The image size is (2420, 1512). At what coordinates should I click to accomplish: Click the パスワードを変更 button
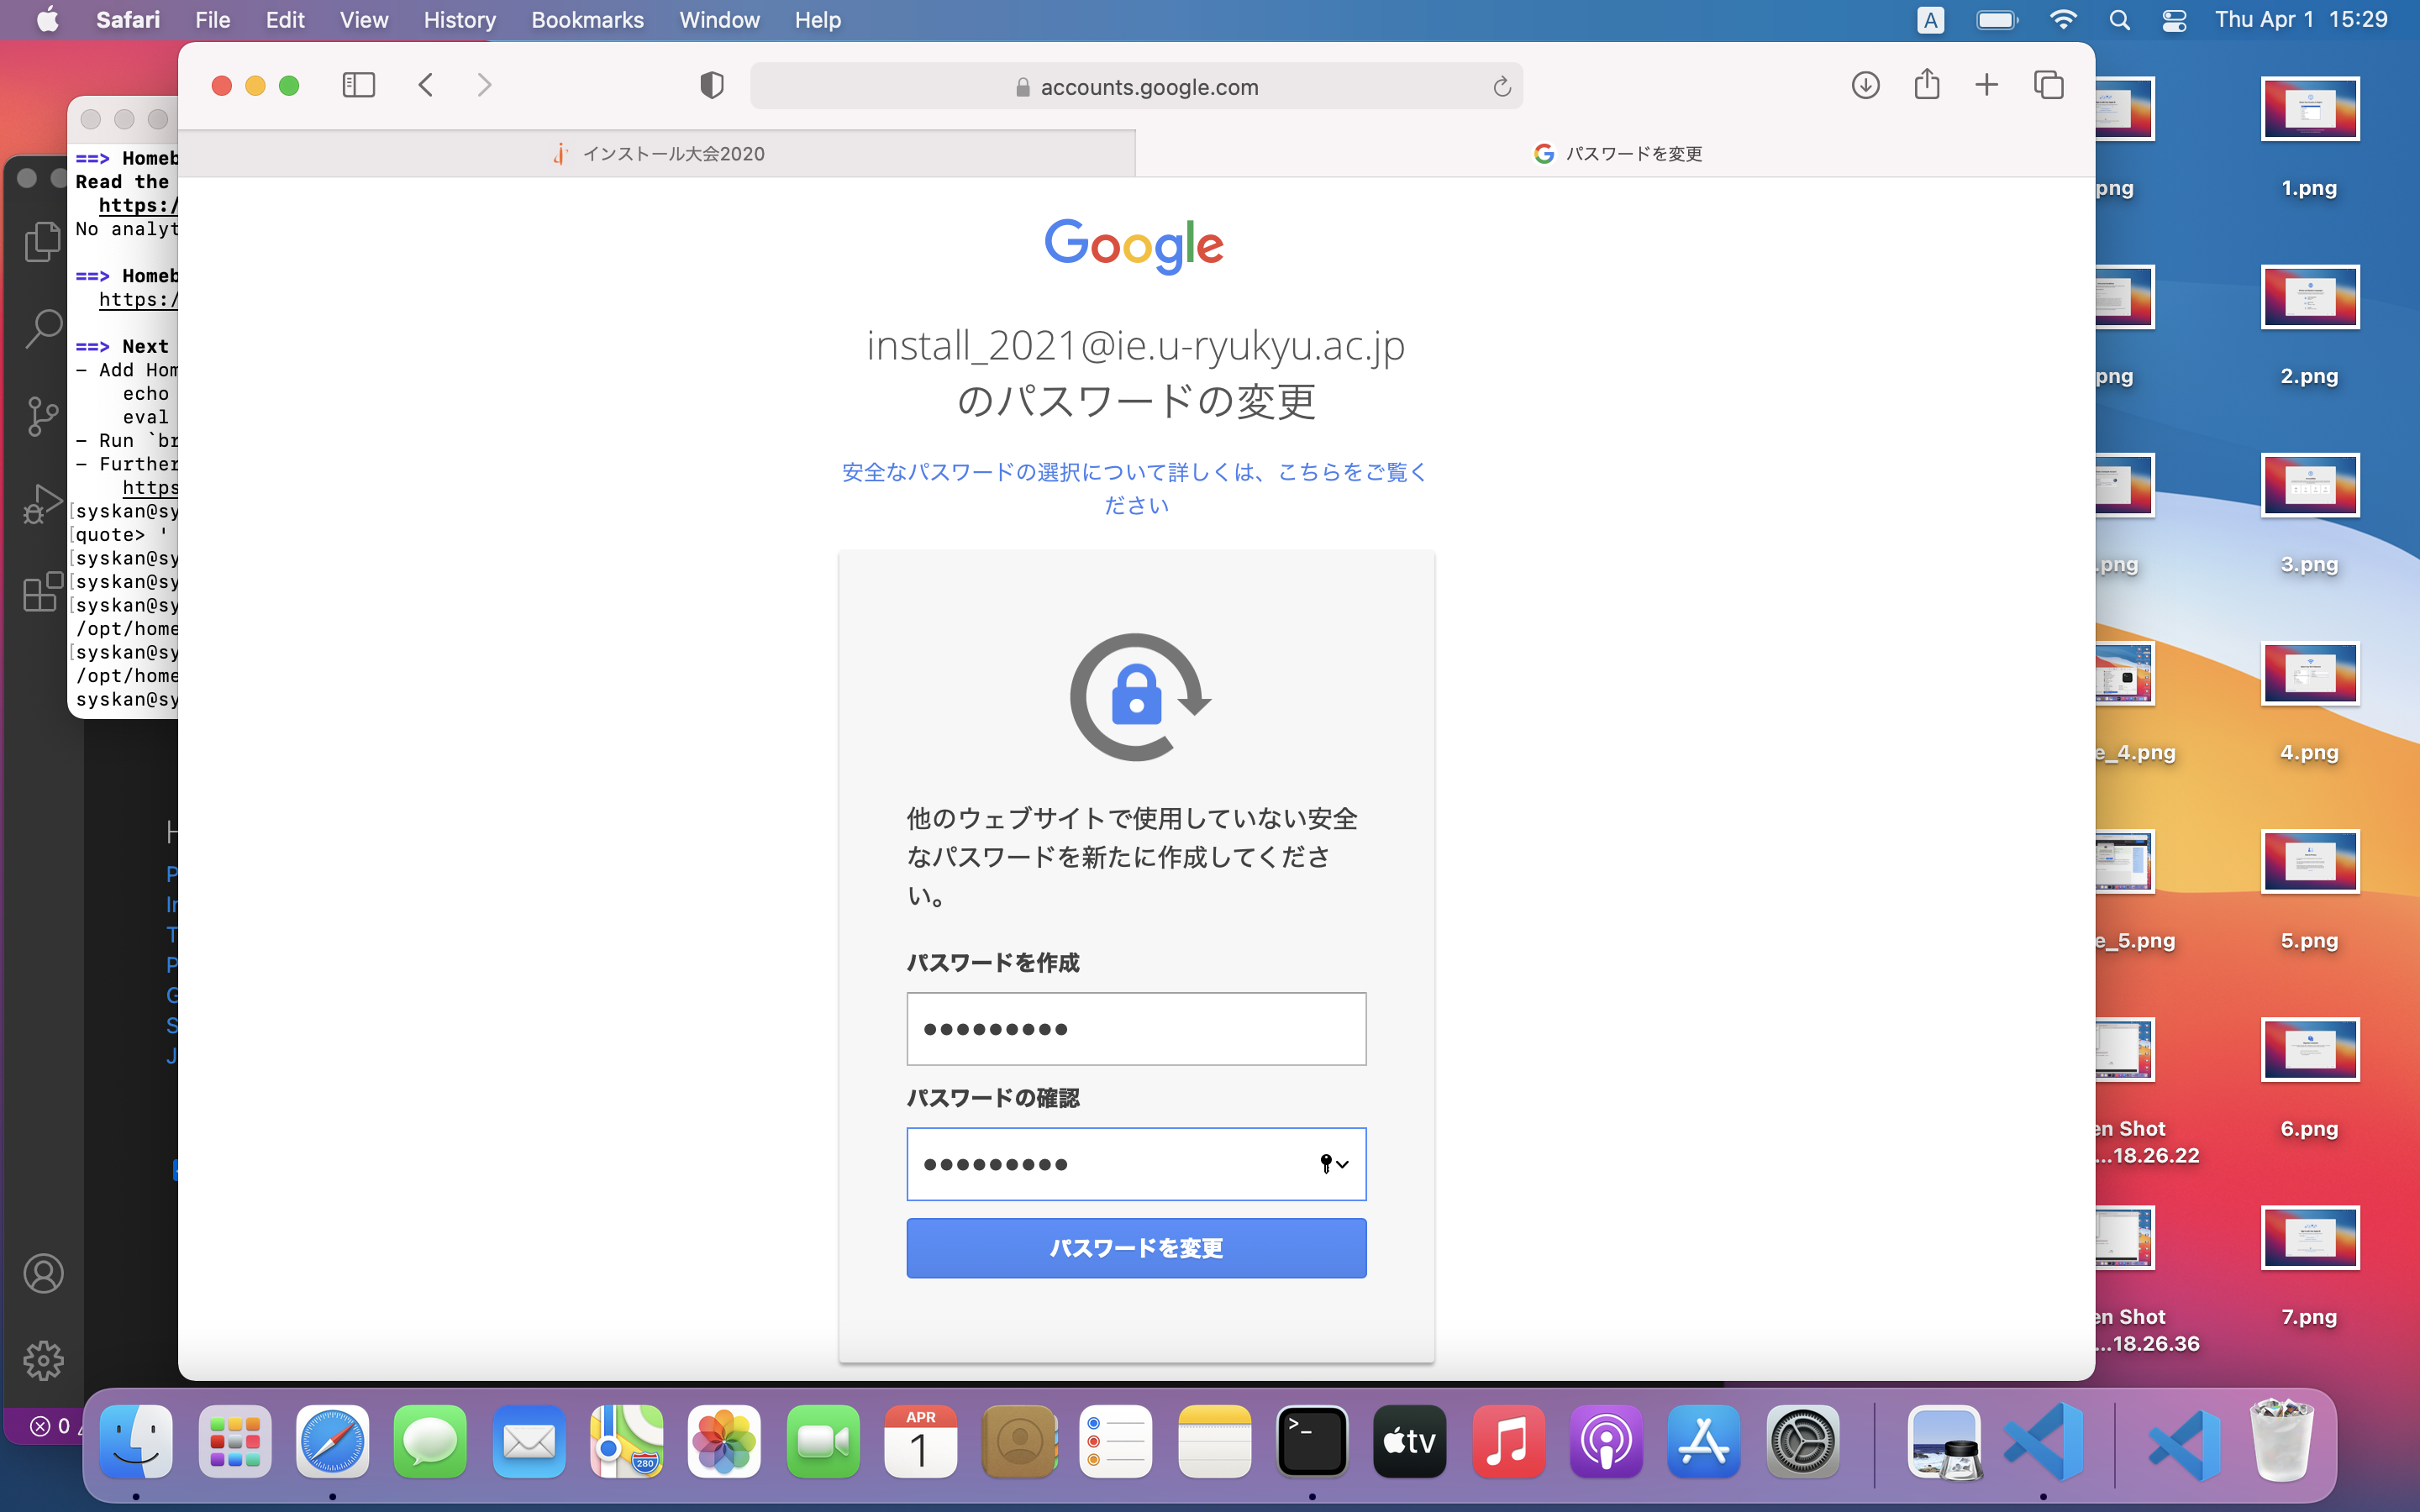[x=1136, y=1248]
